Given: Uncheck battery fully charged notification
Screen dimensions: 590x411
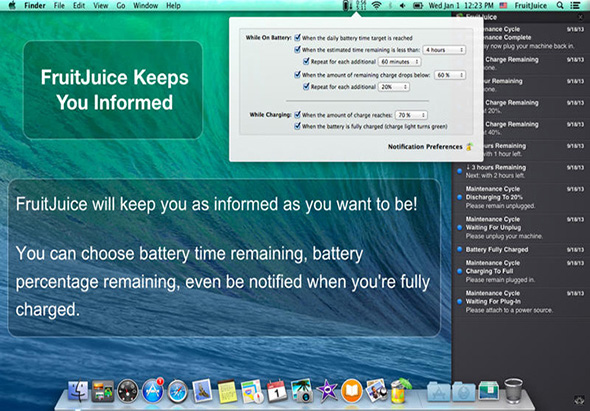Looking at the screenshot, I should 297,126.
